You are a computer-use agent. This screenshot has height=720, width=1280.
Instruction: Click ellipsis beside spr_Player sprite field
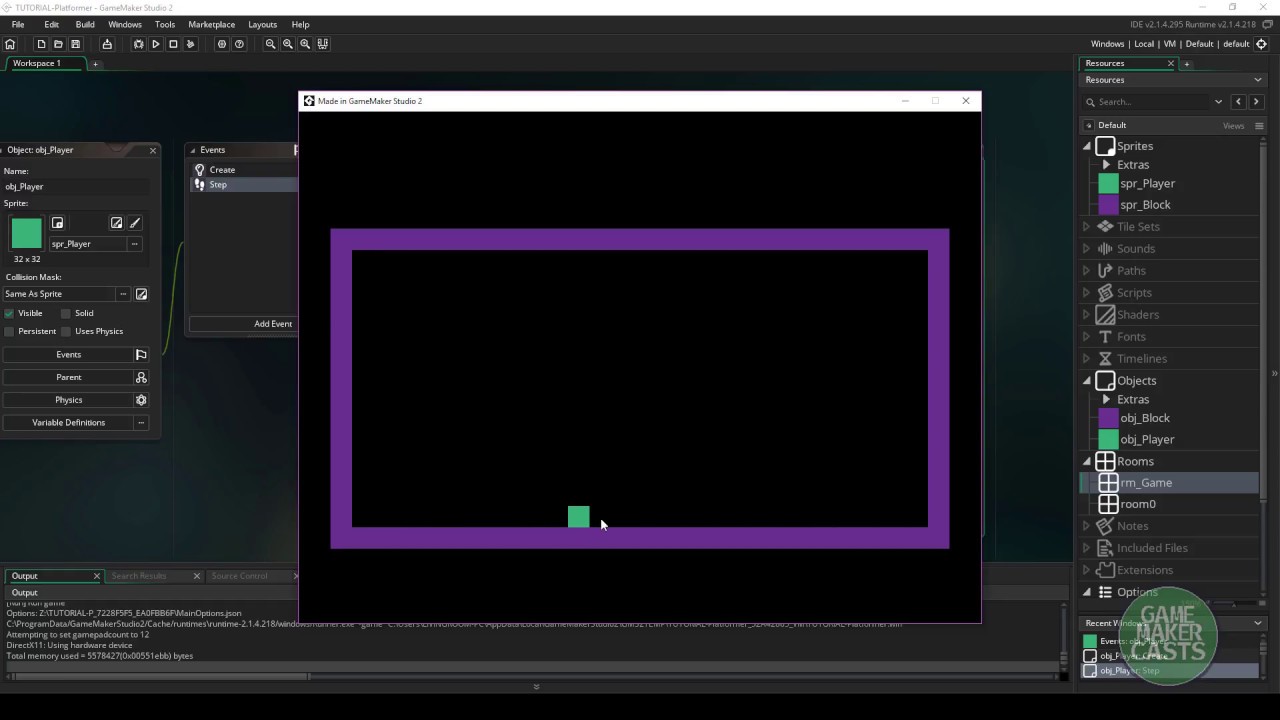[135, 244]
